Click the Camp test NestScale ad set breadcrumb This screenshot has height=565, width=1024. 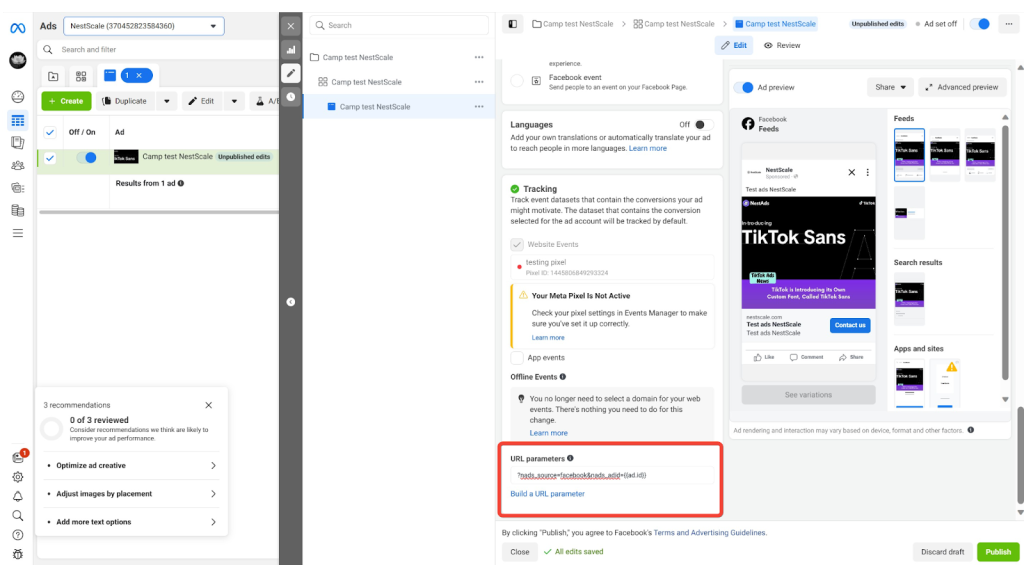click(674, 24)
